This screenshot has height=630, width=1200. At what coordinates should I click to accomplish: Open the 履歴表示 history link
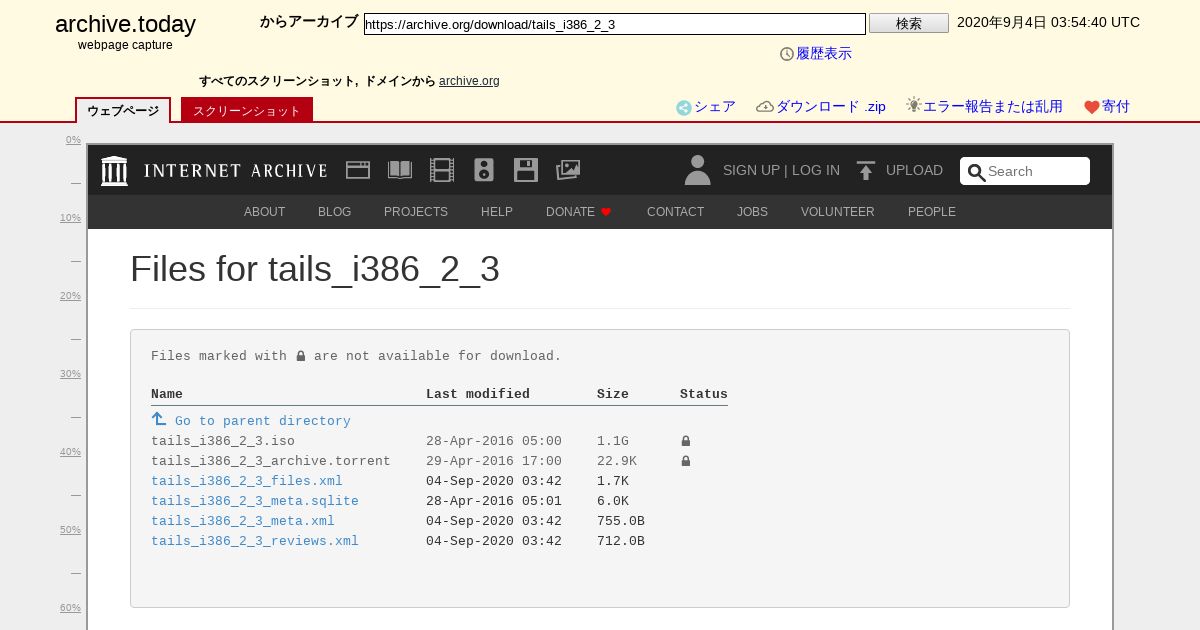tap(824, 54)
